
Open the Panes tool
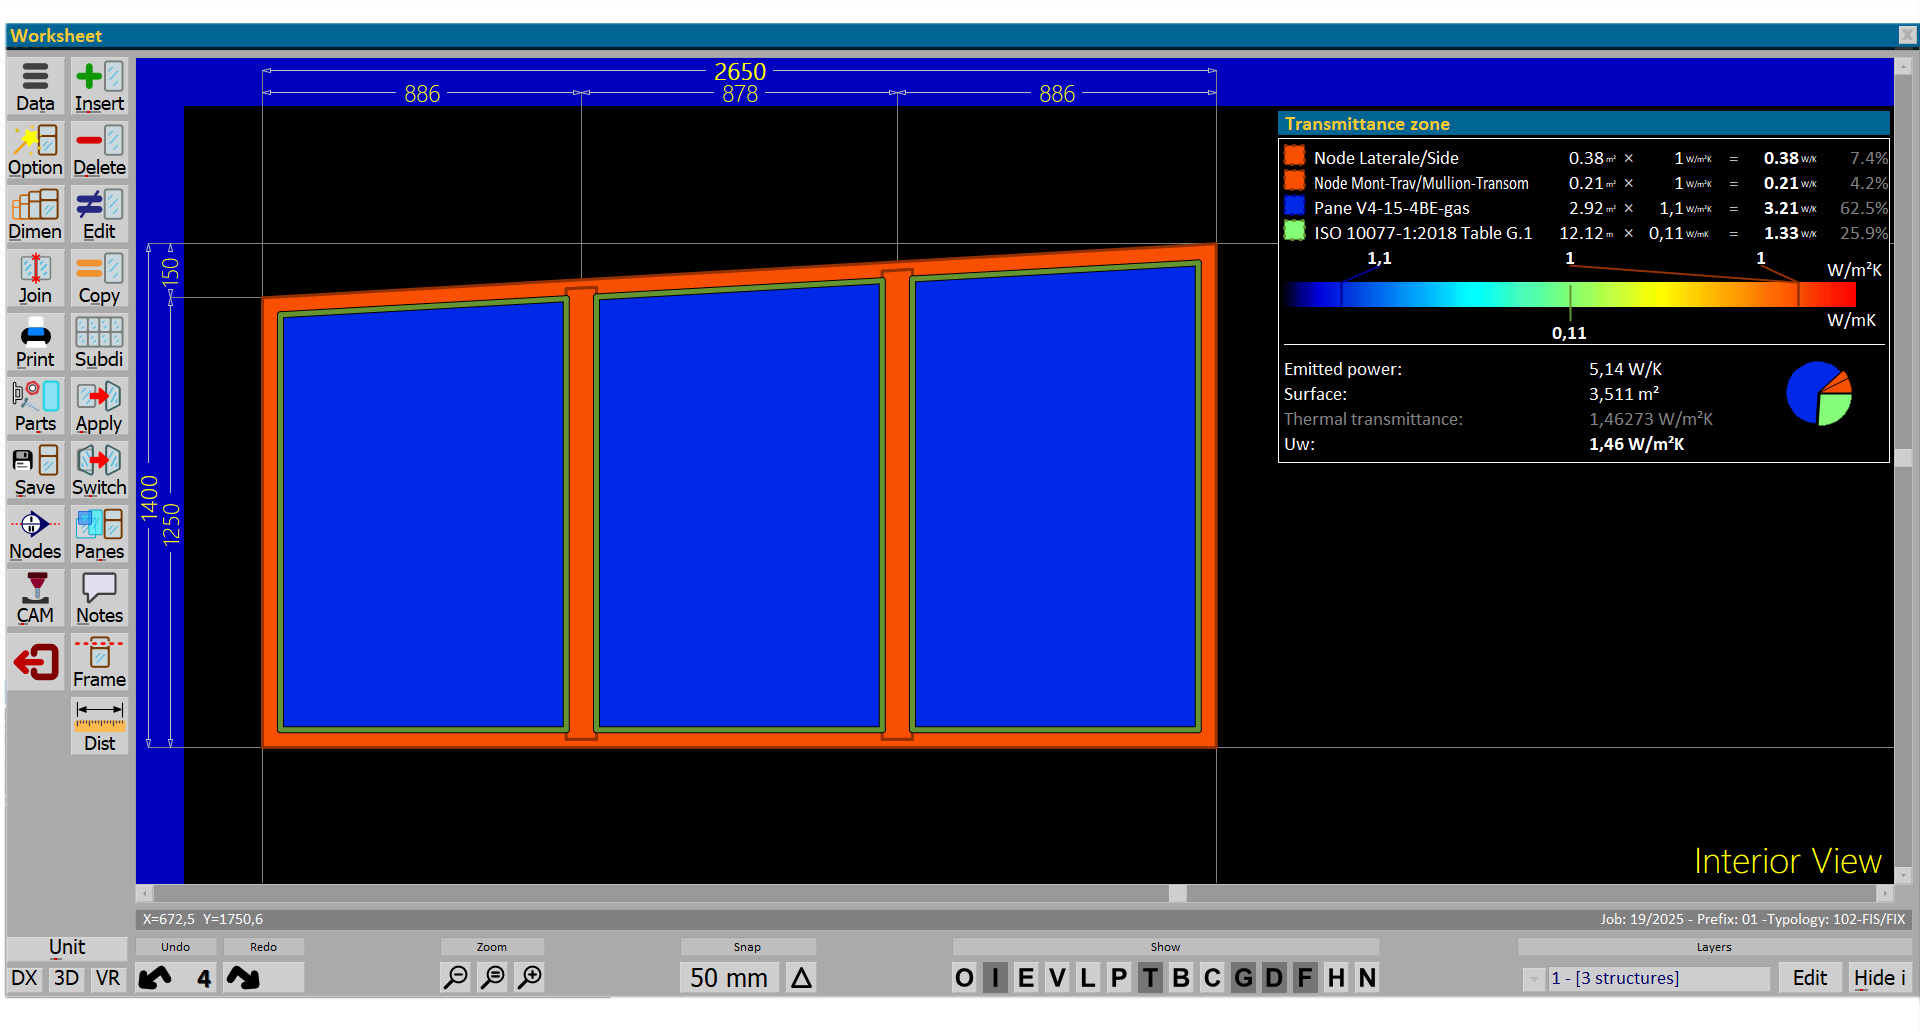click(x=99, y=535)
